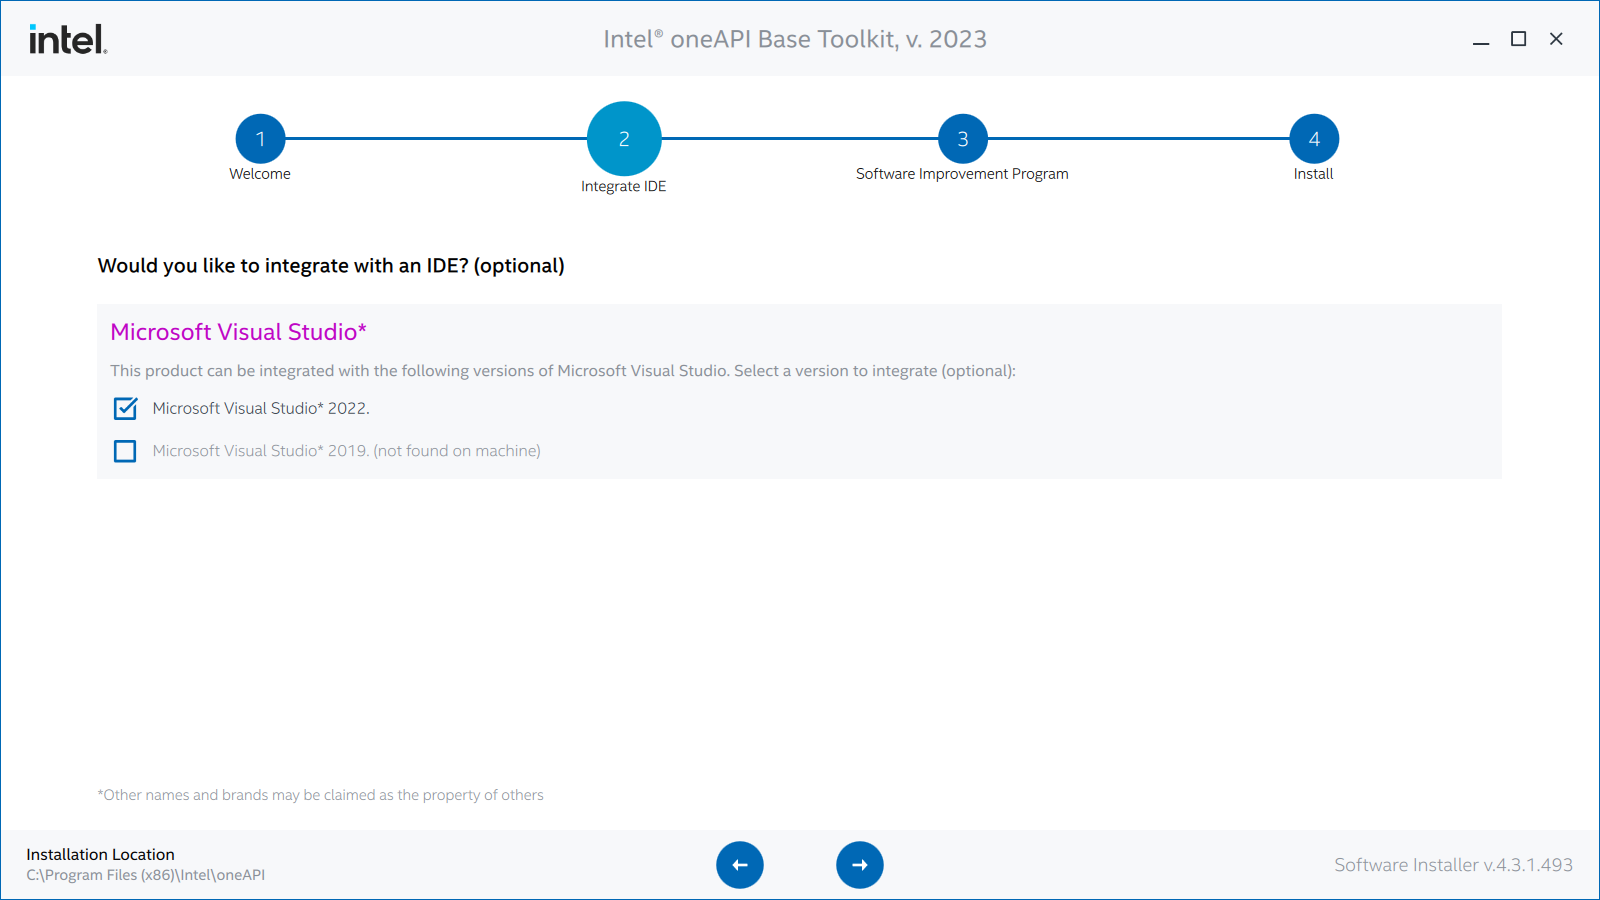
Task: Click the Welcome step label
Action: coord(260,174)
